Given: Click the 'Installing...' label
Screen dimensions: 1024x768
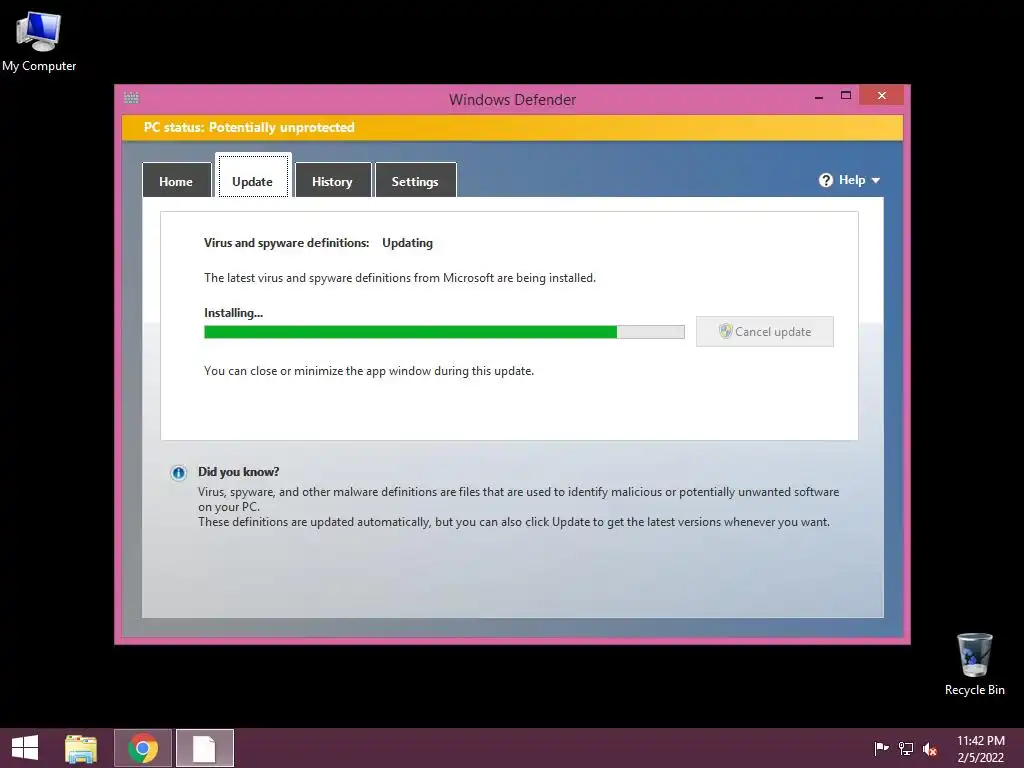Looking at the screenshot, I should pos(233,313).
